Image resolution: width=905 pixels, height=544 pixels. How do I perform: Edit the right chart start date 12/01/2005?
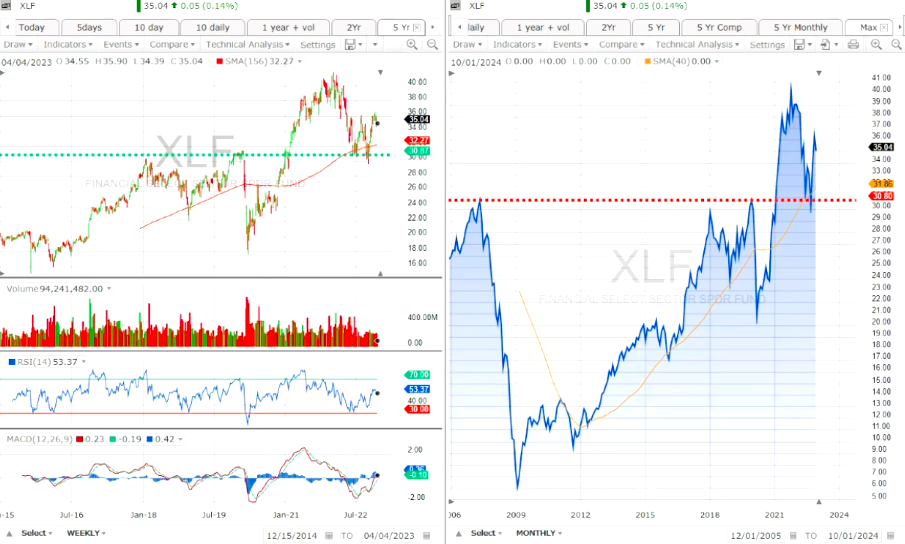pyautogui.click(x=756, y=535)
